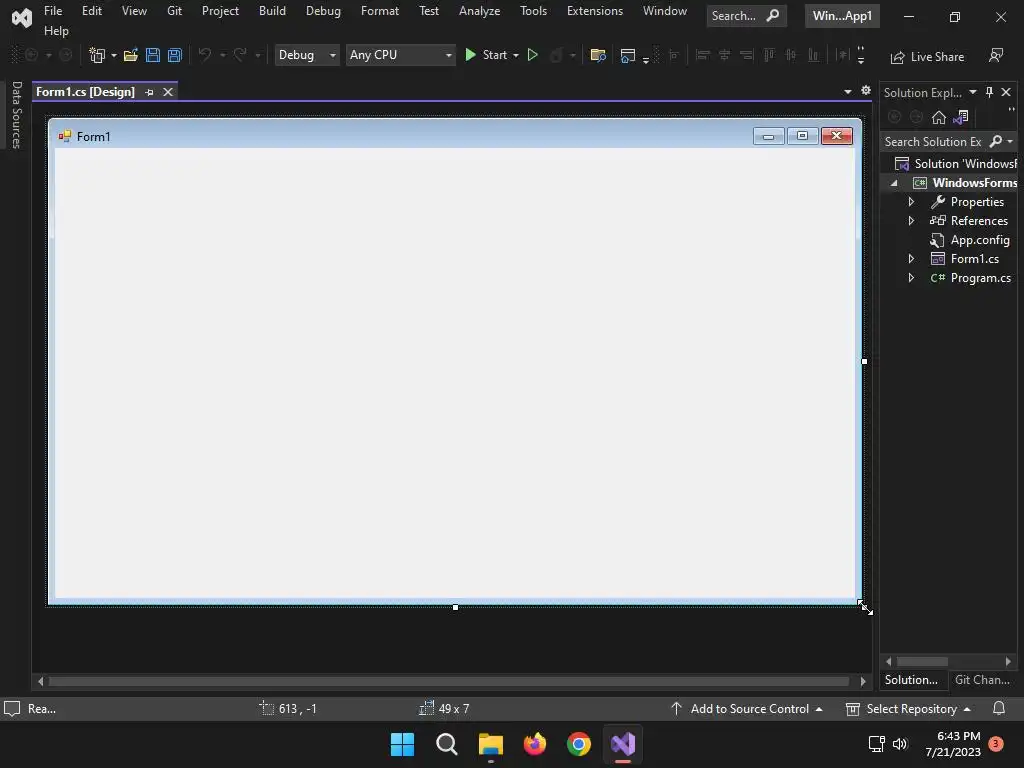Viewport: 1024px width, 768px height.
Task: Click the Align Lefts layout icon
Action: click(703, 56)
